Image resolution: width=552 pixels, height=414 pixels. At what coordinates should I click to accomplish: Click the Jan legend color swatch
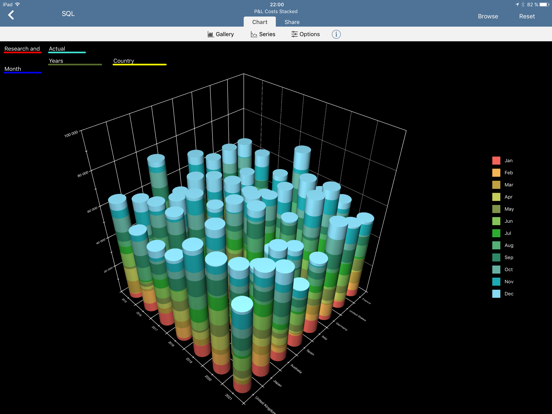click(496, 161)
